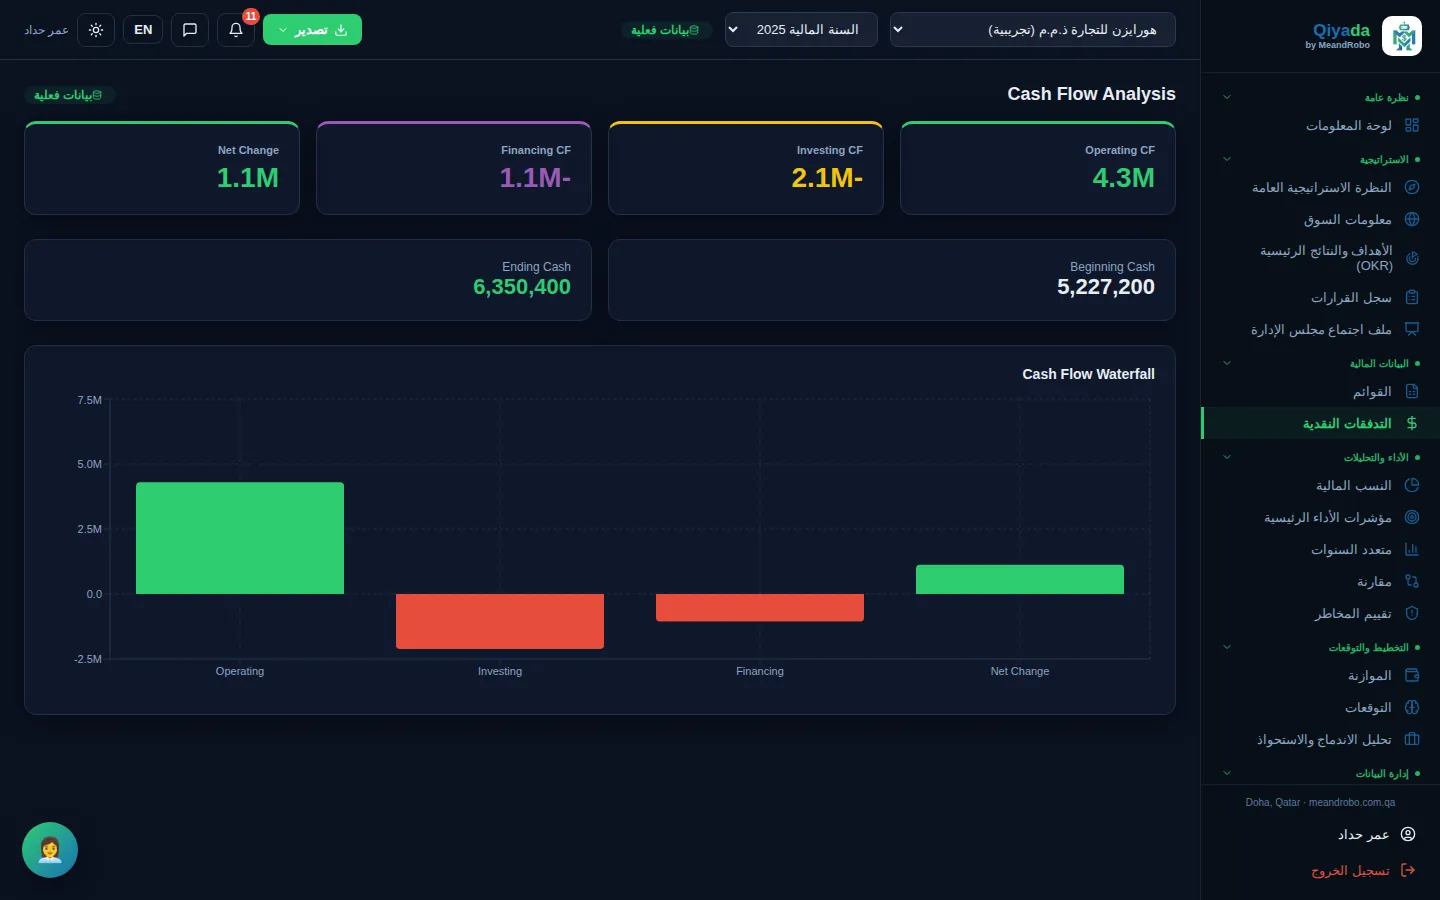Toggle the light/dark theme sun button
1440x900 pixels.
(x=96, y=30)
